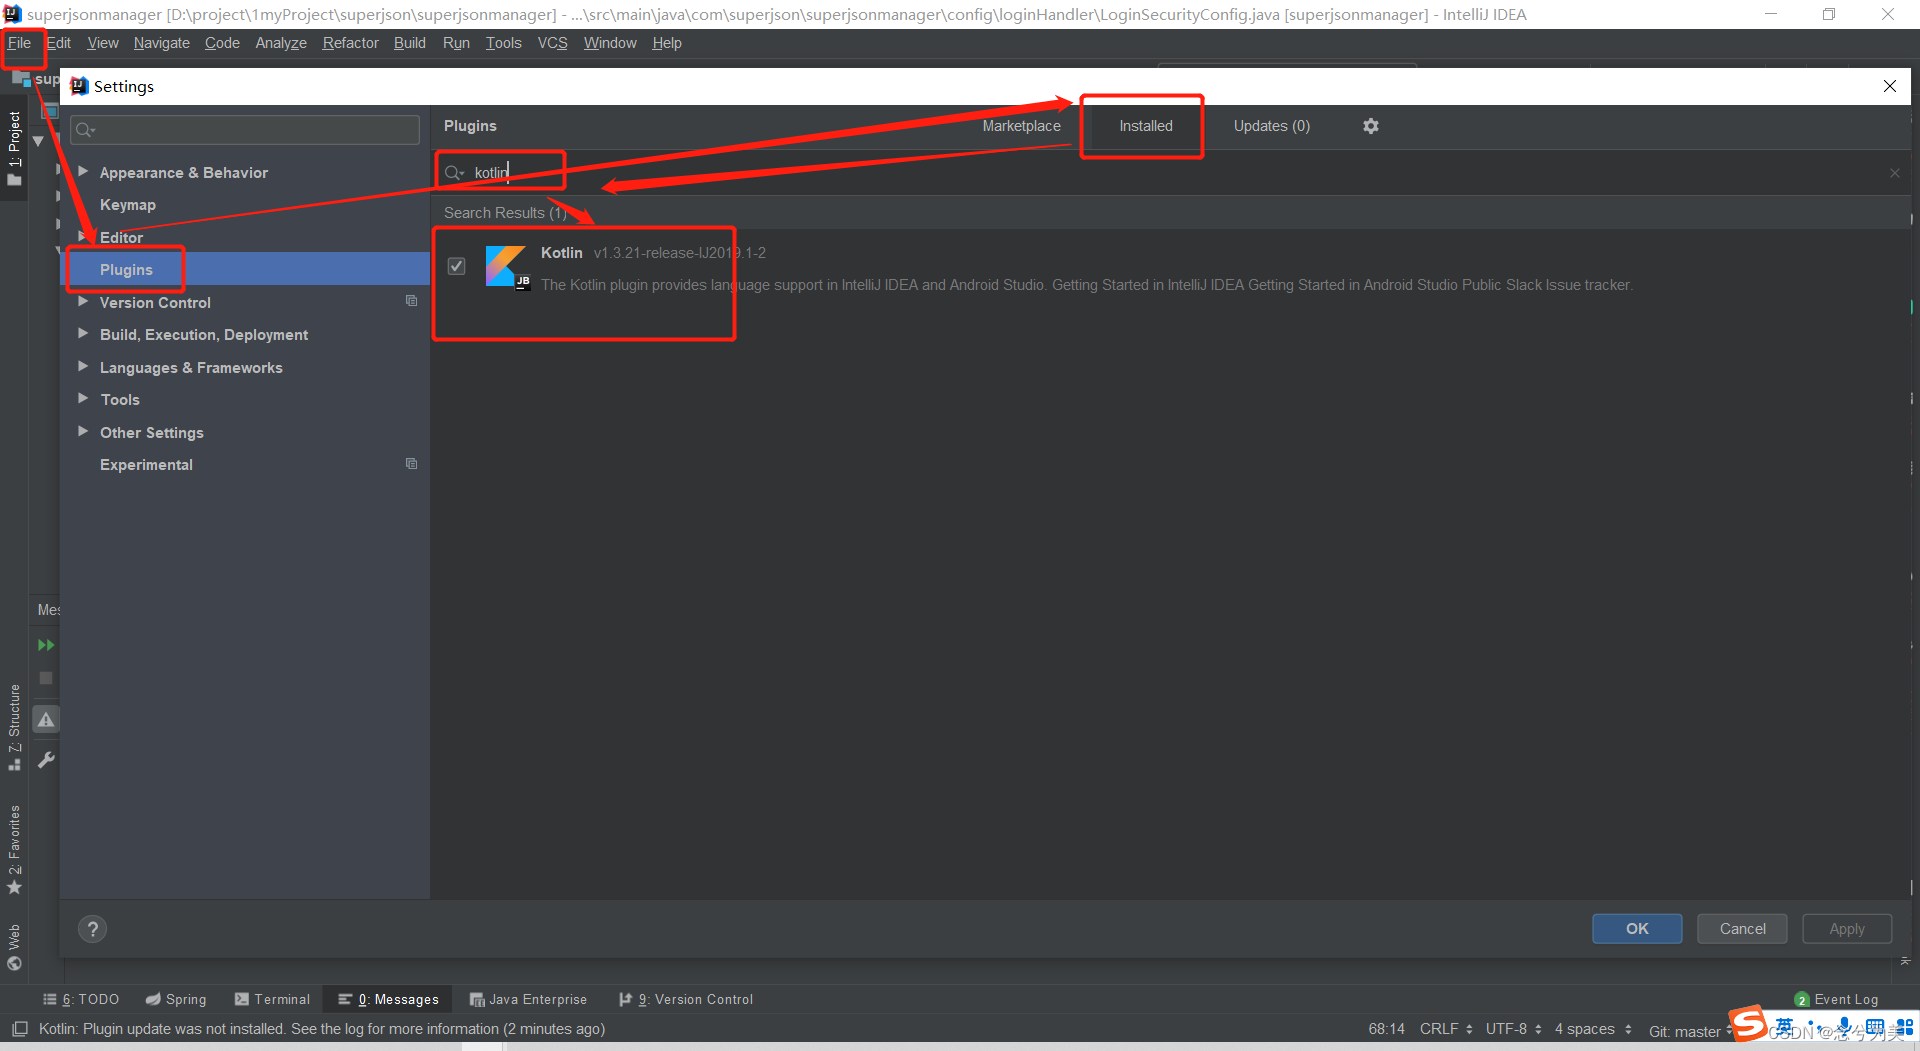Click the help question mark icon
The image size is (1920, 1051).
point(92,928)
